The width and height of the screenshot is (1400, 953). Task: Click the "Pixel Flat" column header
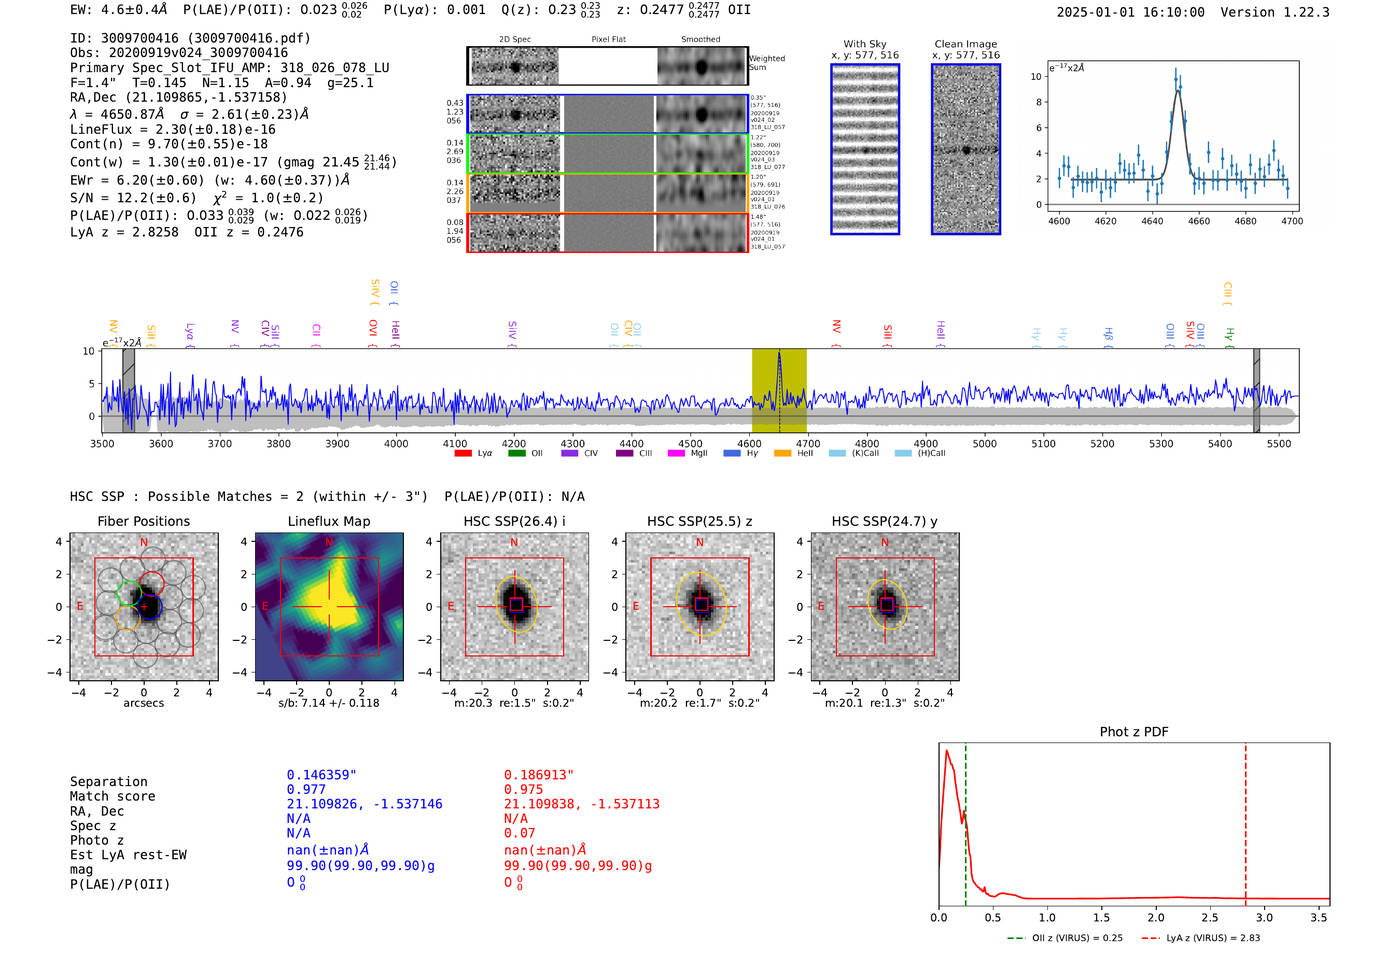tap(608, 39)
